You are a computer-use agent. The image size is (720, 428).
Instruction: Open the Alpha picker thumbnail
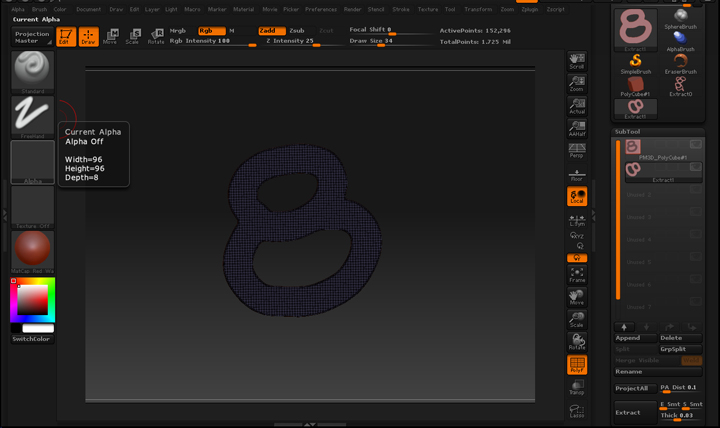[x=32, y=162]
